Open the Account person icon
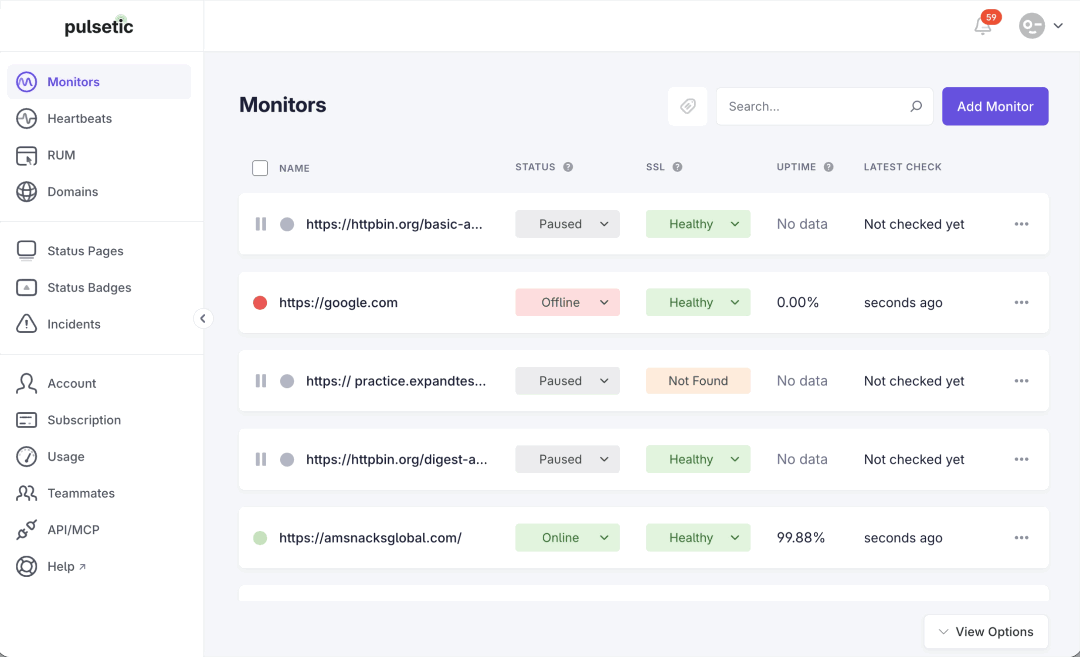 click(x=26, y=383)
